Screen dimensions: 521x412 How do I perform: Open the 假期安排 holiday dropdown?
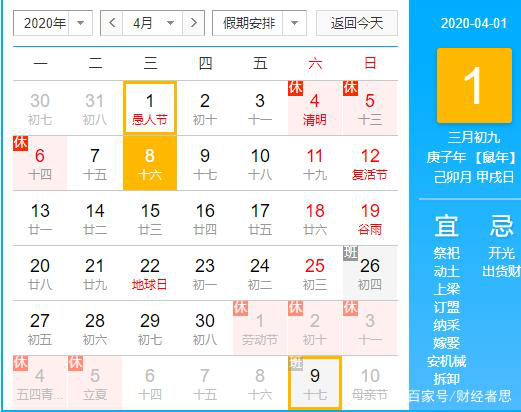click(x=259, y=23)
